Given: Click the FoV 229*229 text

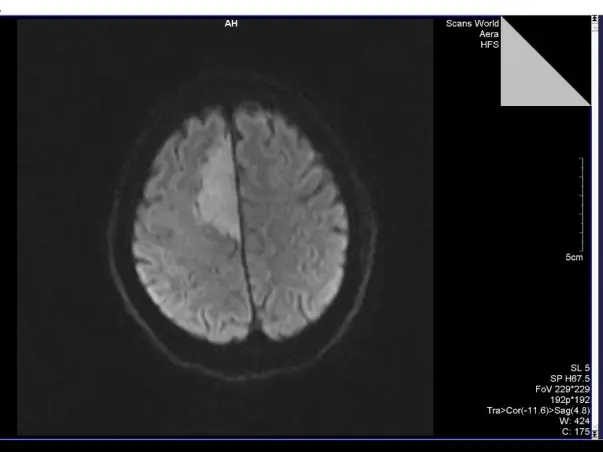Looking at the screenshot, I should click(562, 389).
